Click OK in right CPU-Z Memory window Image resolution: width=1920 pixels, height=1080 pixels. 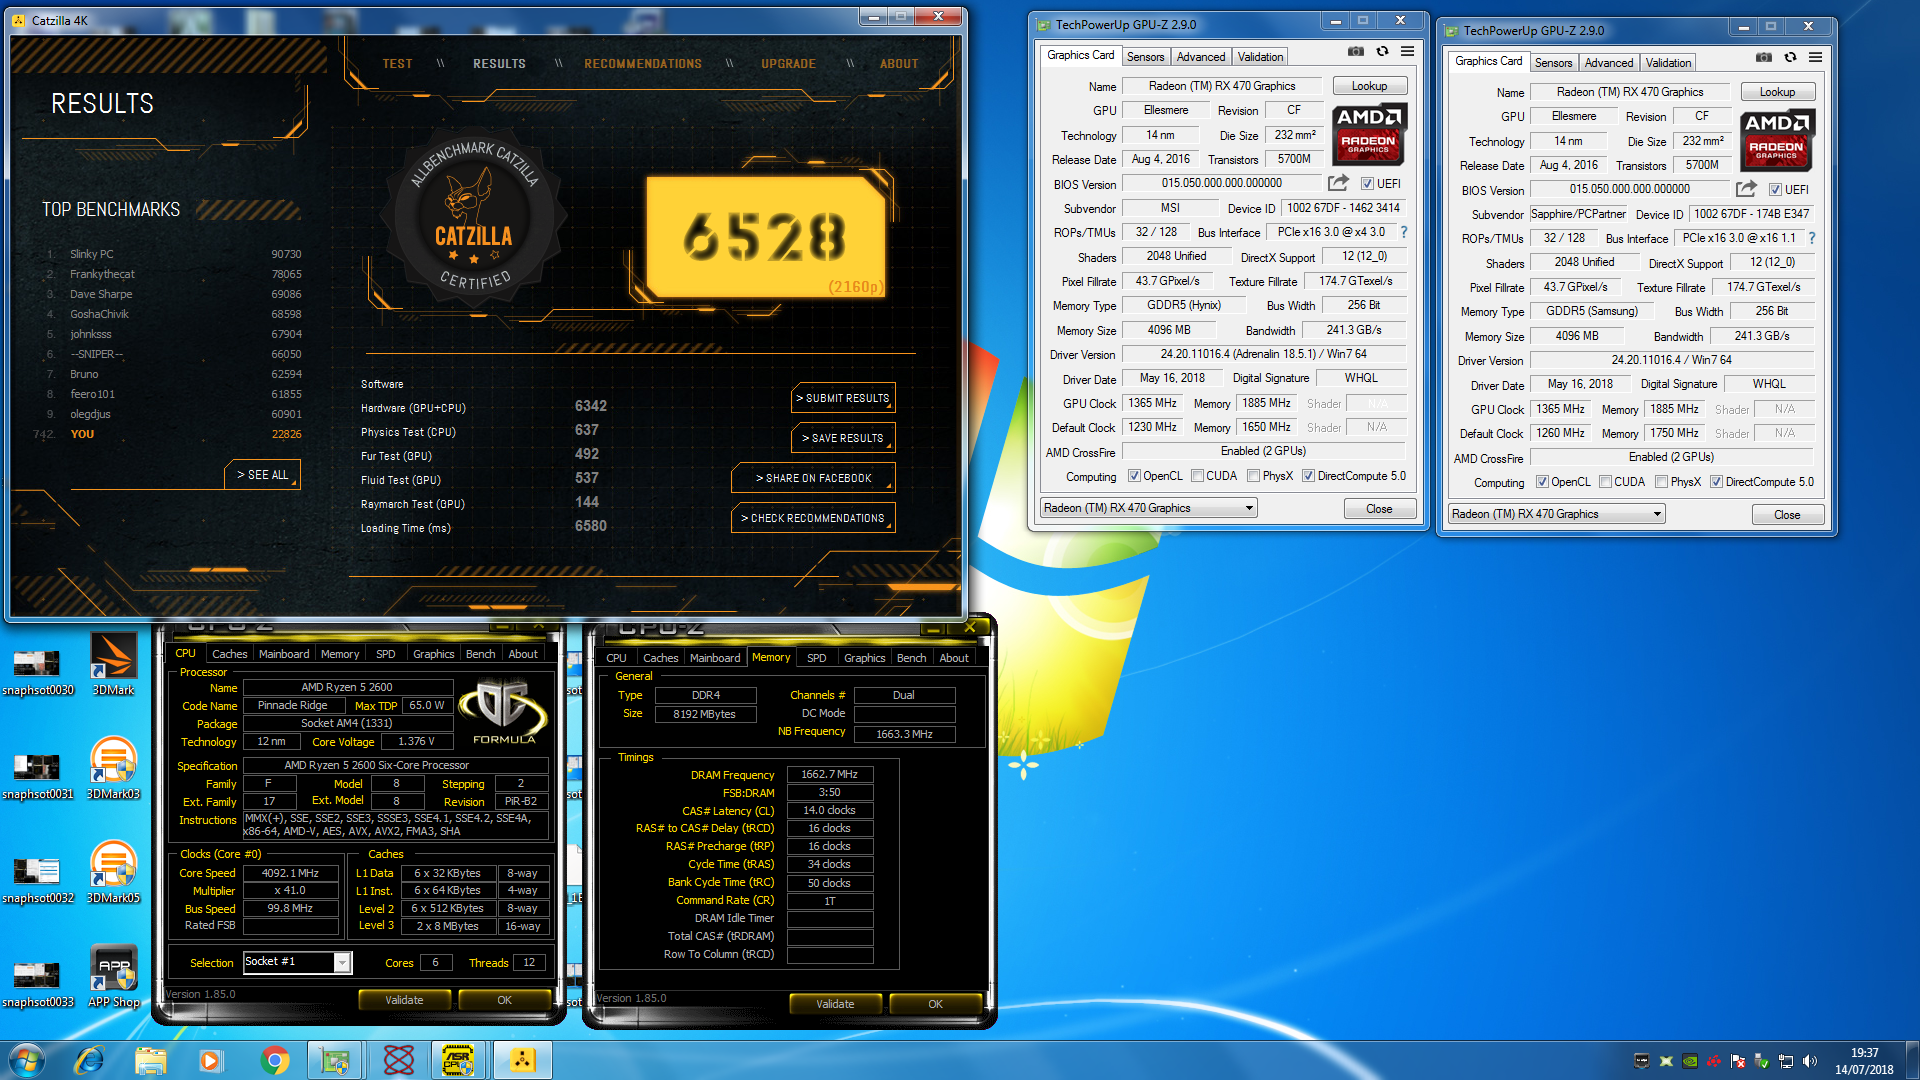pyautogui.click(x=935, y=1004)
